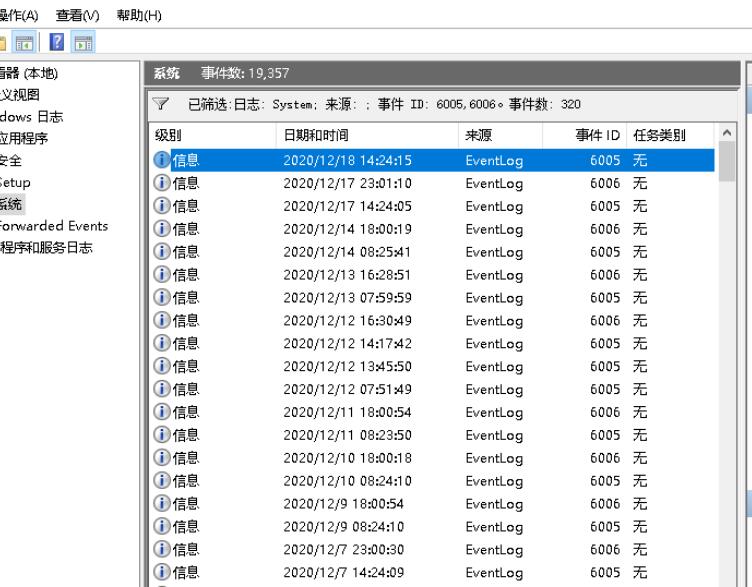Click 无 category in 2020/12/10 08:24:10 row
752x587 pixels.
640,481
